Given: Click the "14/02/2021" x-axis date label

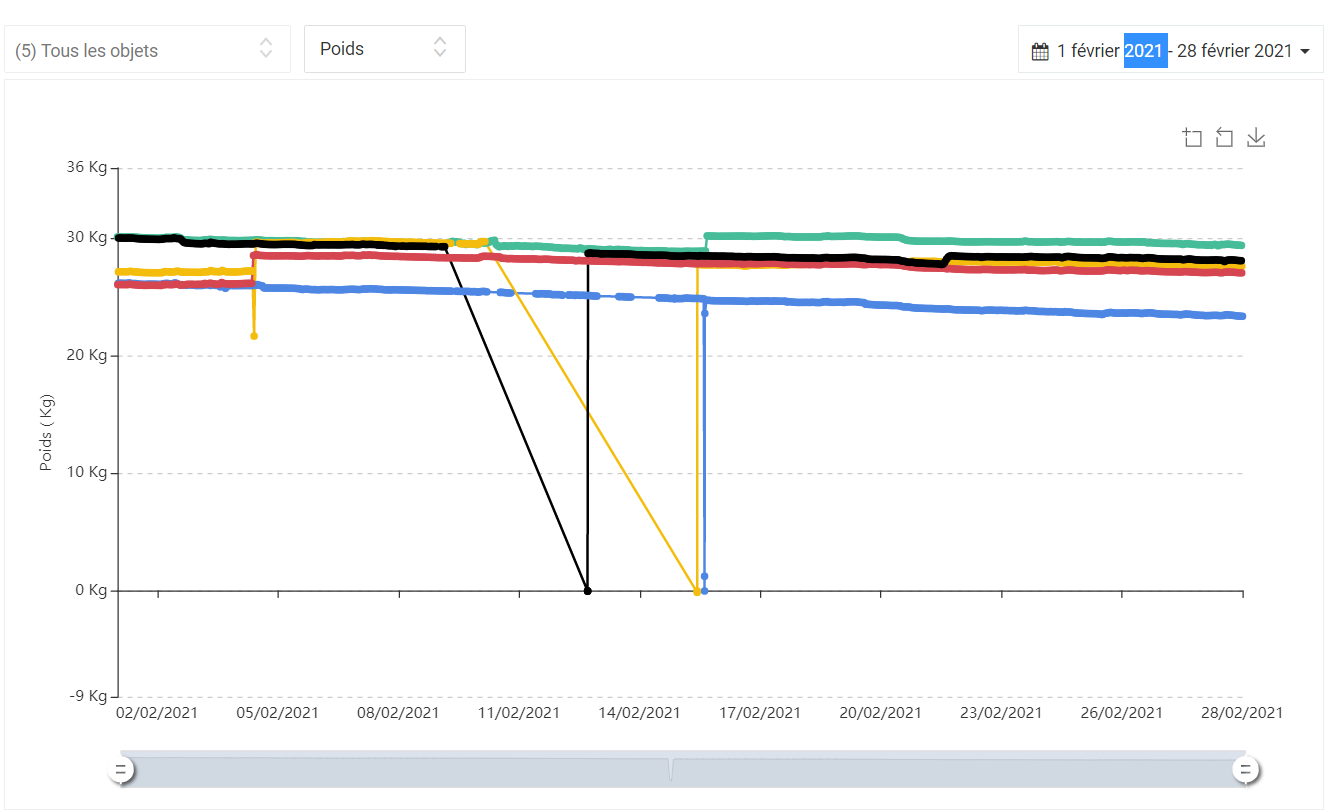Looking at the screenshot, I should 640,713.
